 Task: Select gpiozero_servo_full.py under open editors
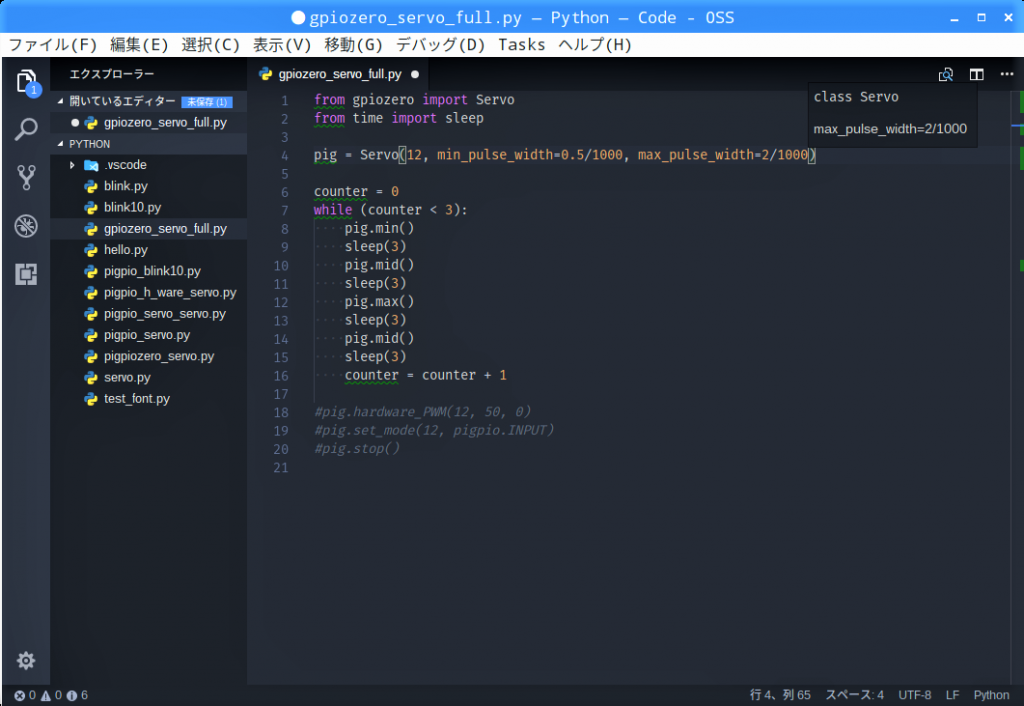pos(149,123)
